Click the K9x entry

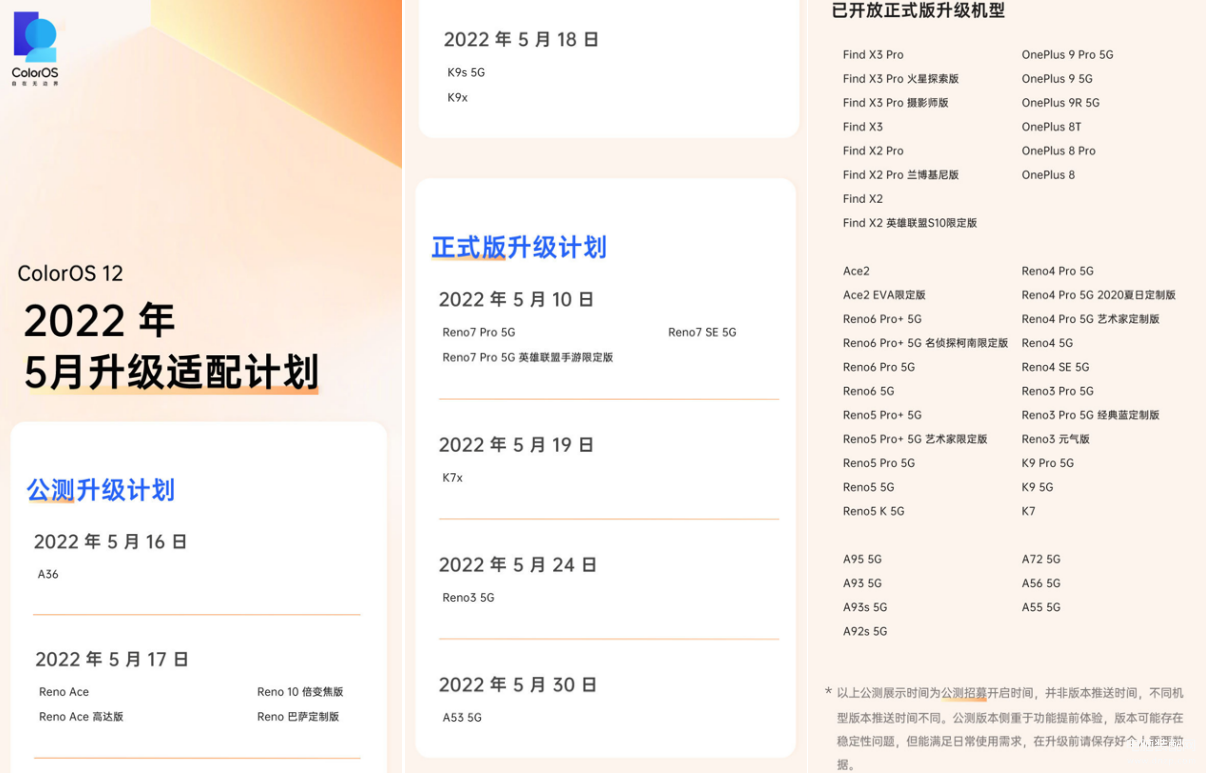(457, 98)
